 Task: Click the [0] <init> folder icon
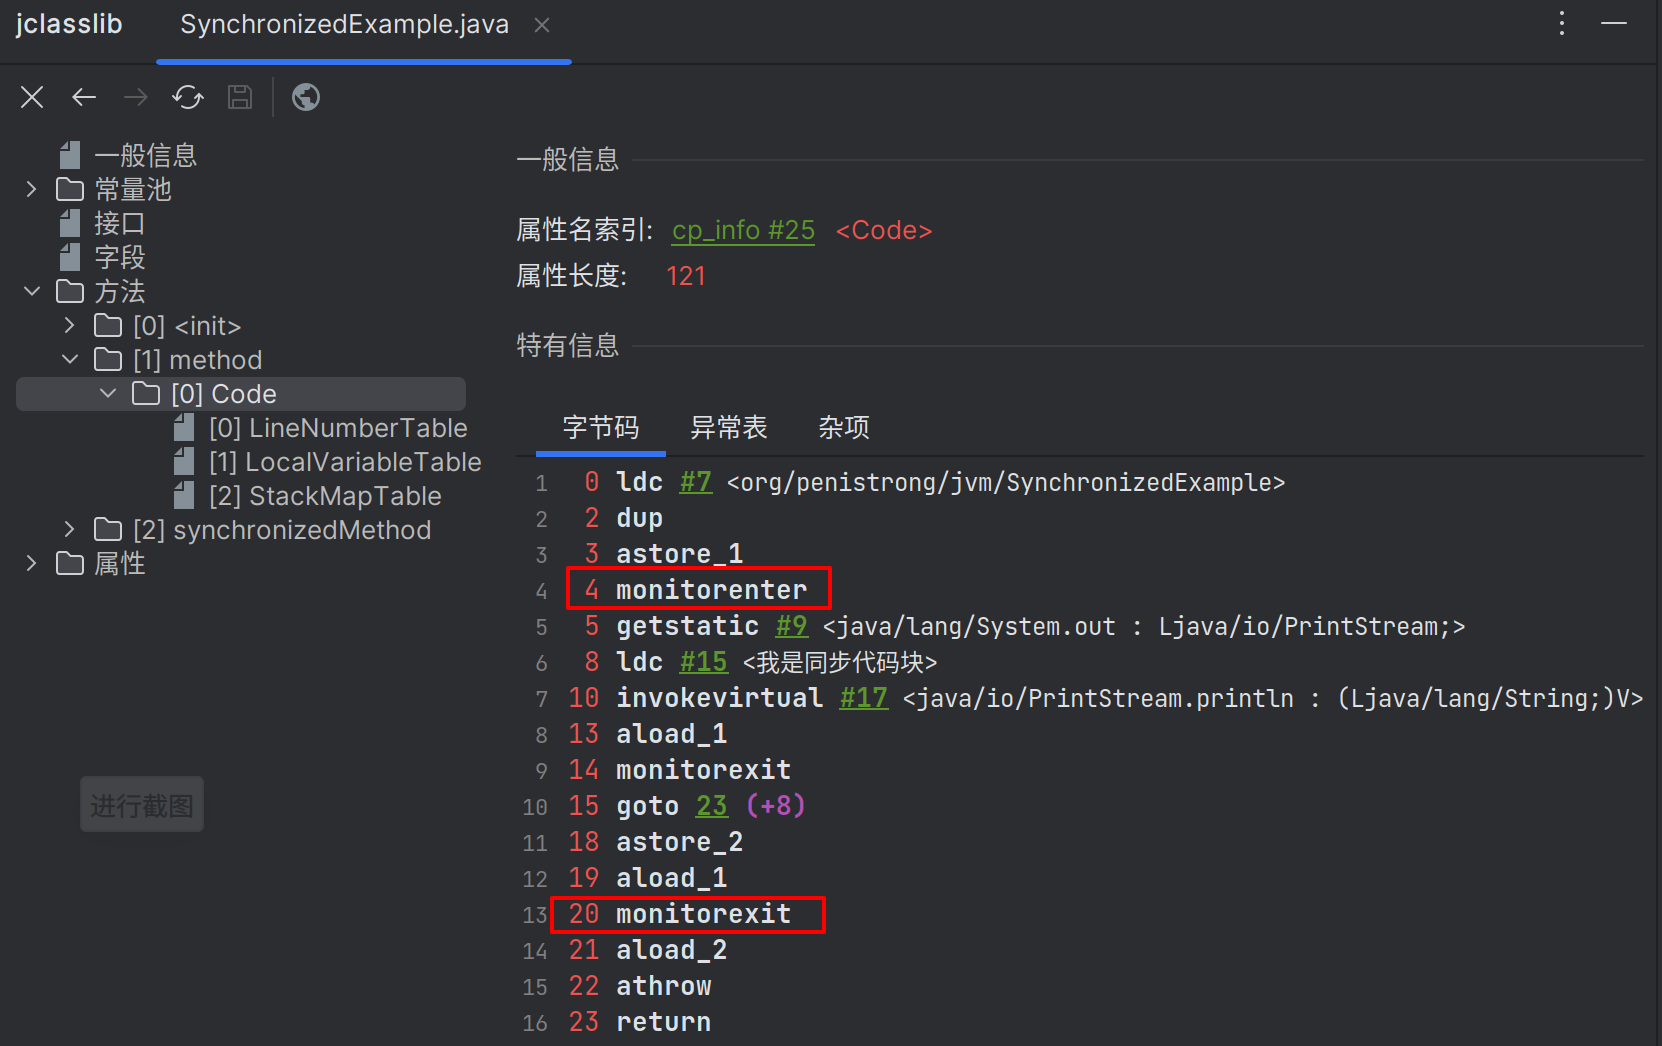[x=108, y=325]
